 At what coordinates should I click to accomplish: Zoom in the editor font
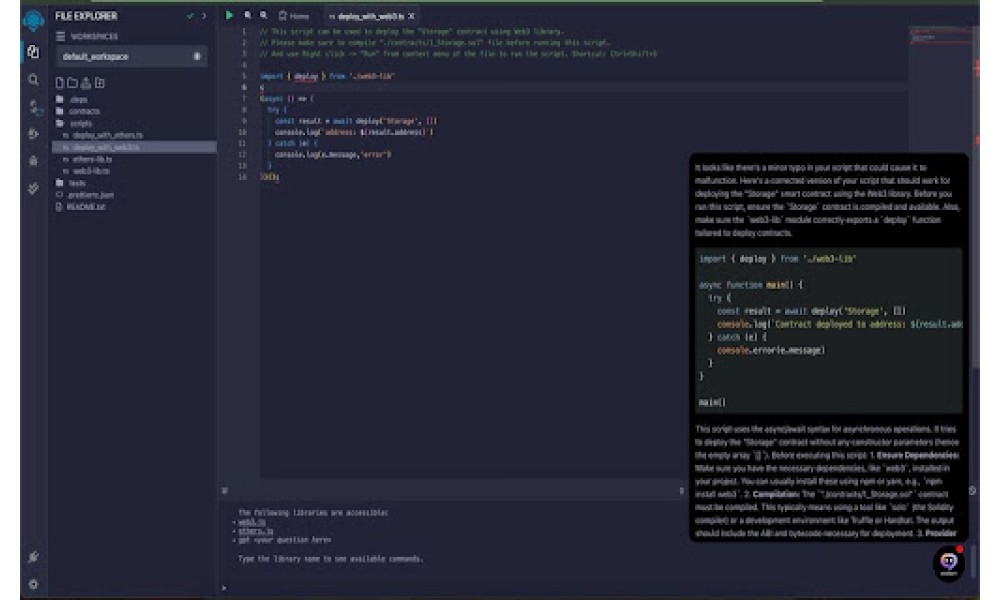(263, 15)
